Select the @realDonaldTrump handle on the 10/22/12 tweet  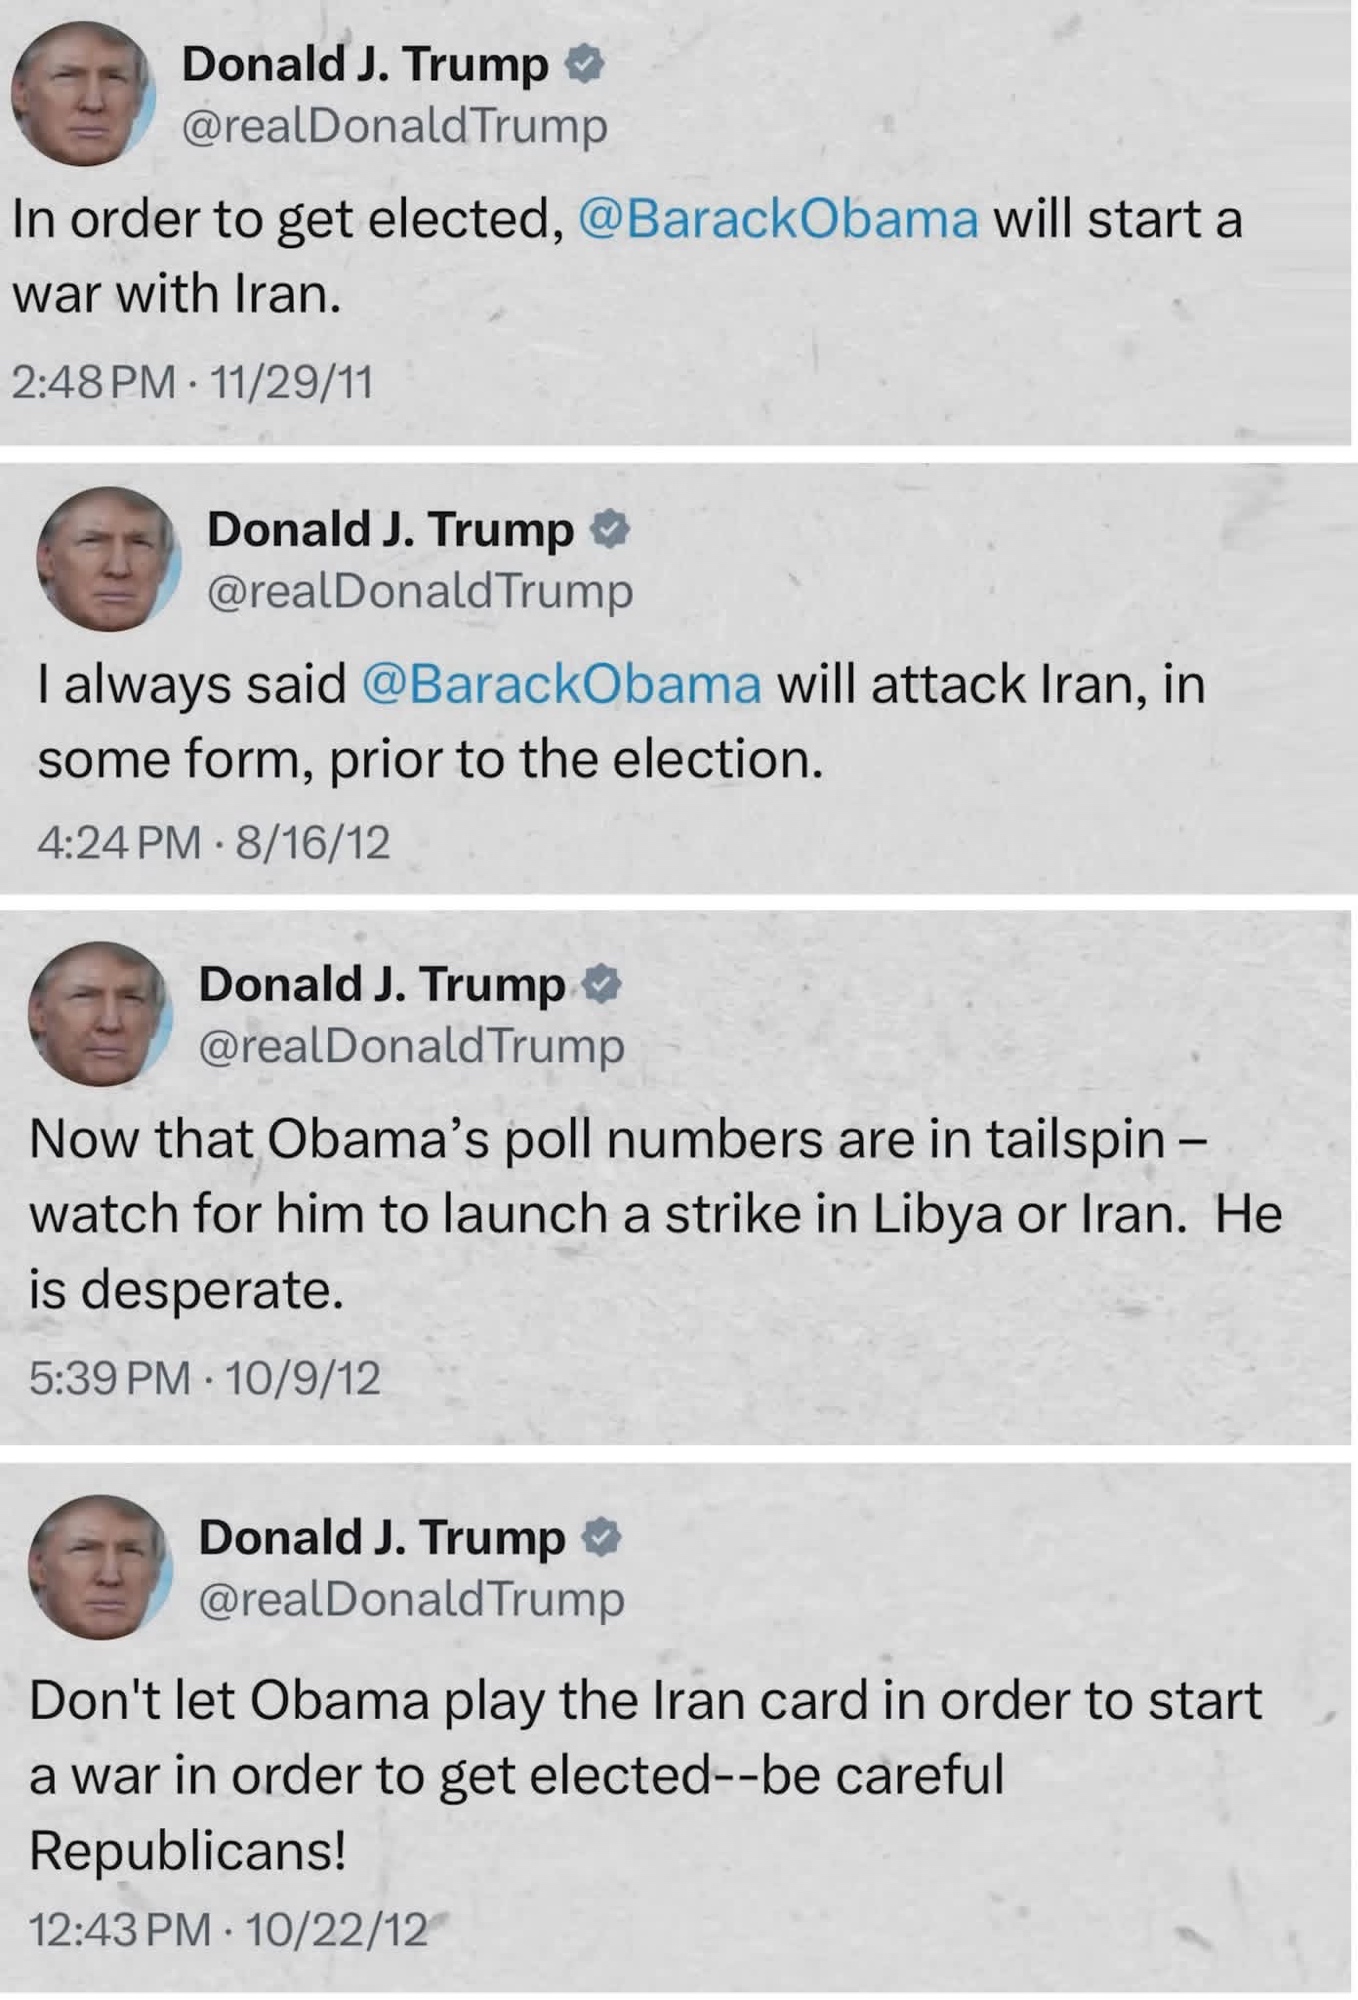pyautogui.click(x=411, y=1598)
